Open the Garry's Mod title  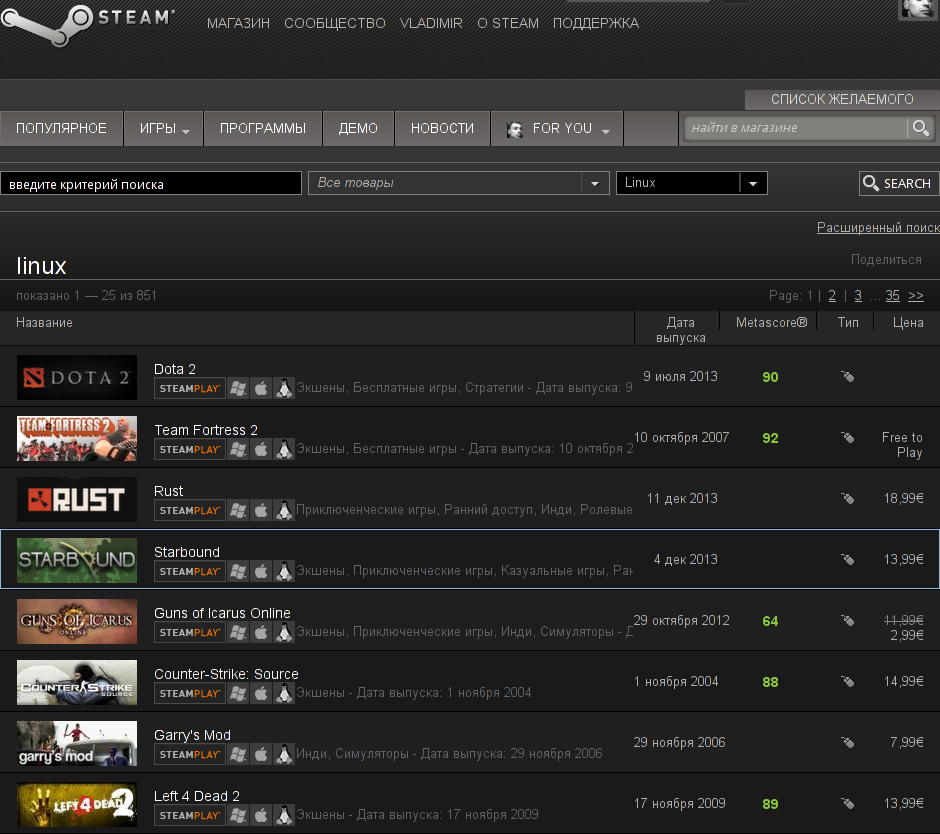[192, 735]
